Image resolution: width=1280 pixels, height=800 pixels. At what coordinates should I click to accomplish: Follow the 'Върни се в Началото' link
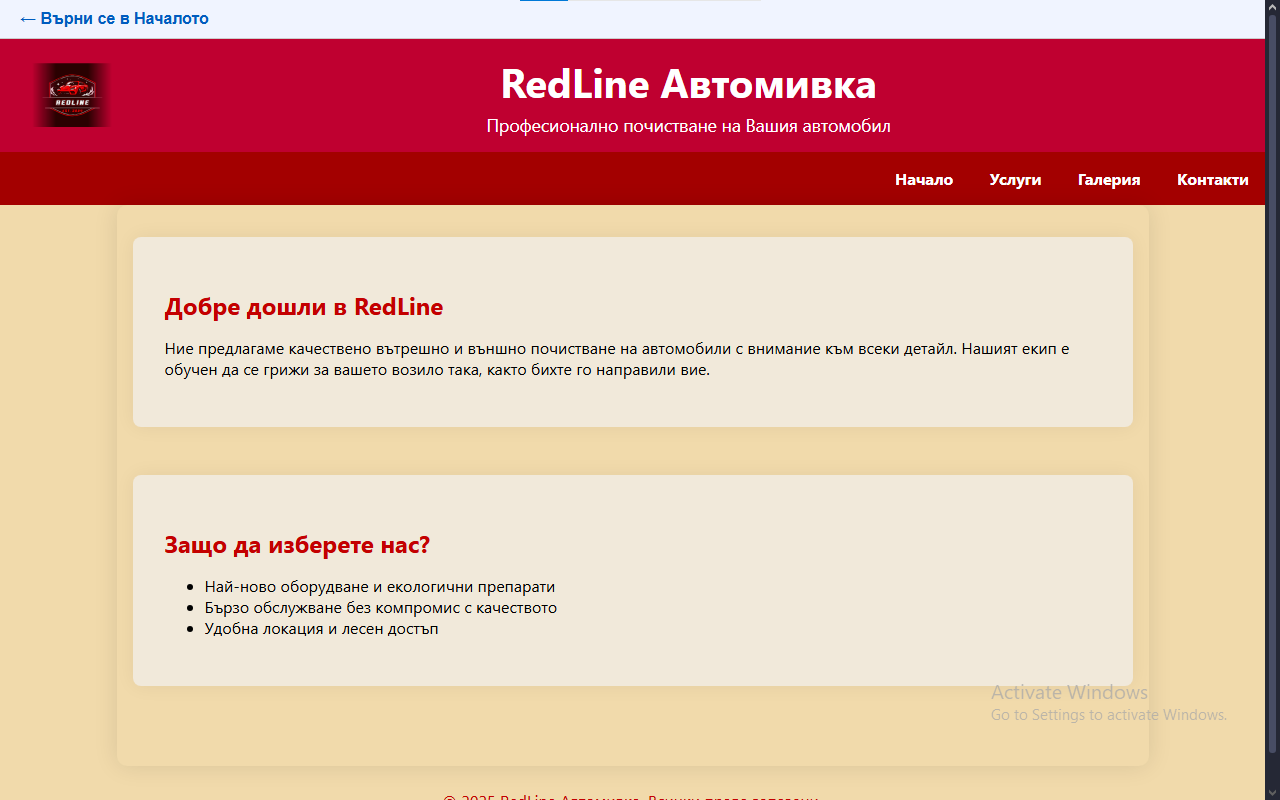tap(114, 18)
